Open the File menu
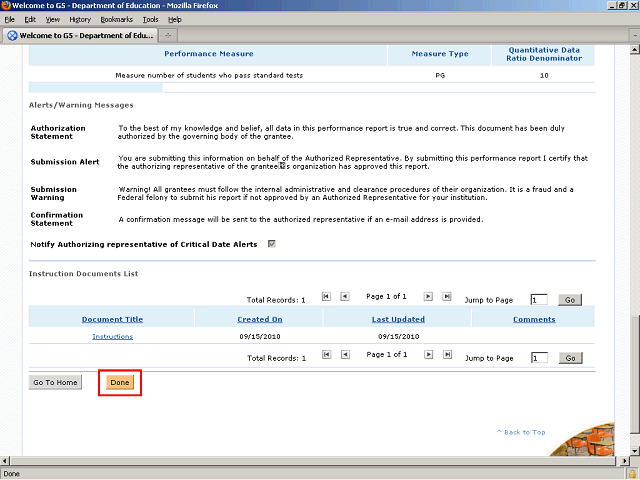 pos(9,20)
